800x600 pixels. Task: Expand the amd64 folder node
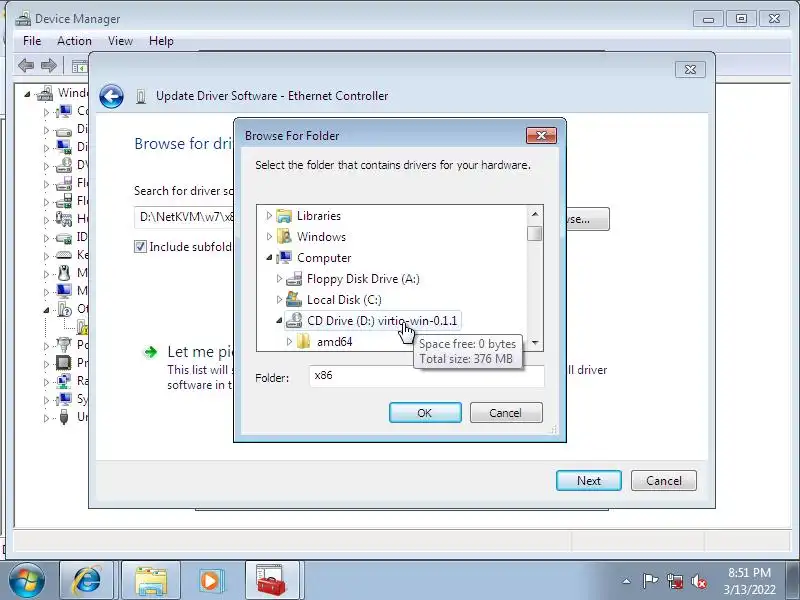pyautogui.click(x=289, y=341)
